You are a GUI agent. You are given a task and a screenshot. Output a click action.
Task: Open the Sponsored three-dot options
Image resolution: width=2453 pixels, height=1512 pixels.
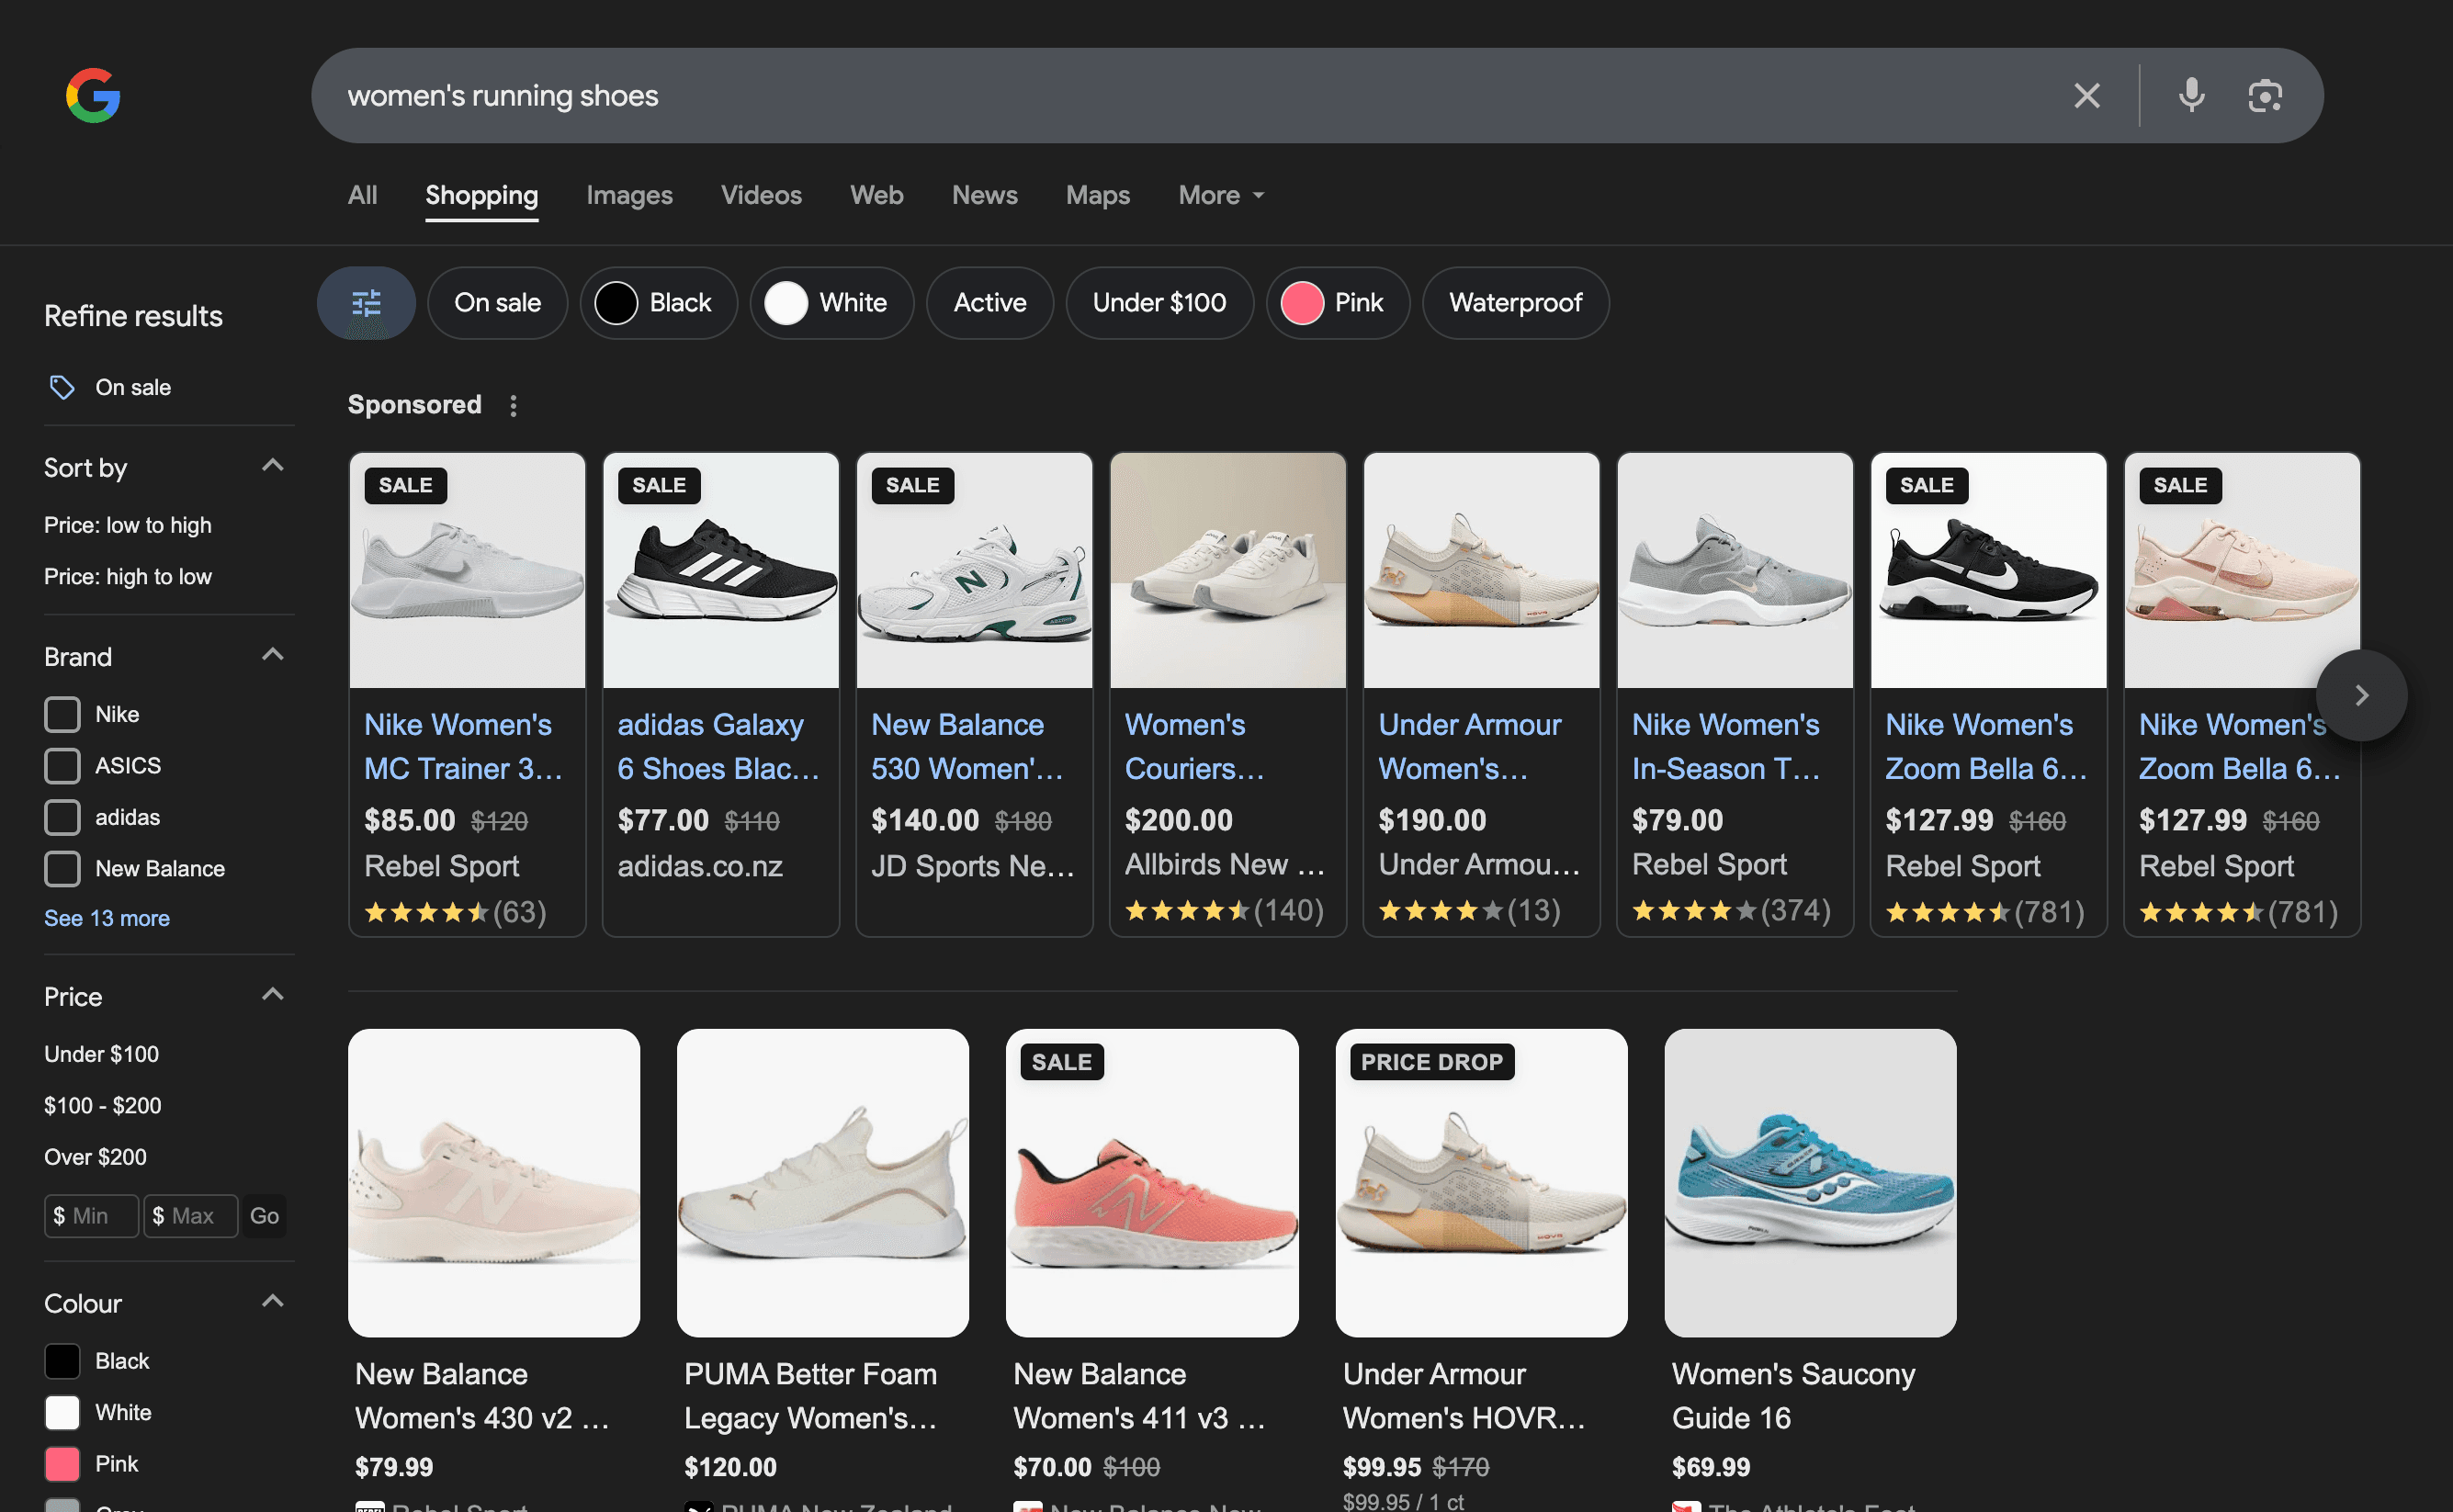(x=513, y=405)
